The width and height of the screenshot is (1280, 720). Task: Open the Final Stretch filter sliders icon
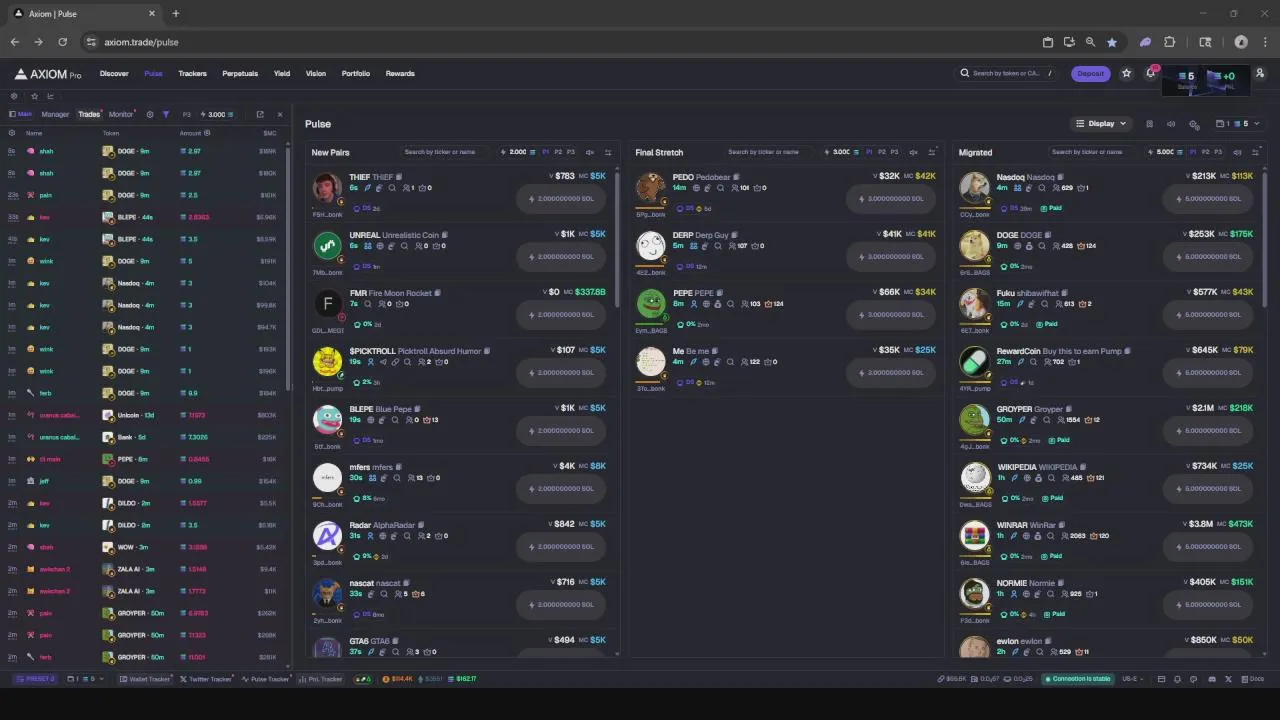point(932,152)
